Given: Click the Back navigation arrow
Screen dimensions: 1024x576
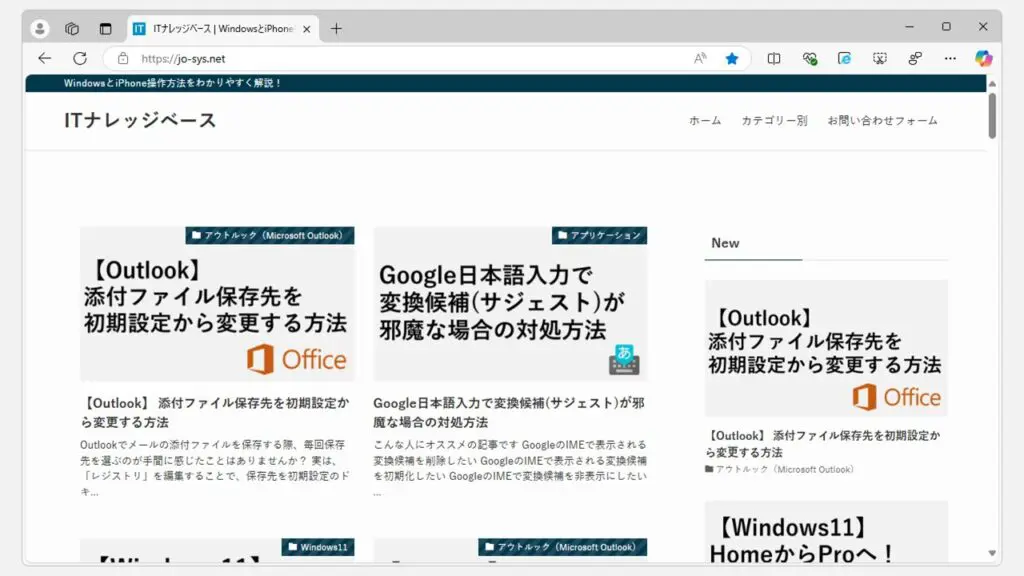Looking at the screenshot, I should [44, 59].
